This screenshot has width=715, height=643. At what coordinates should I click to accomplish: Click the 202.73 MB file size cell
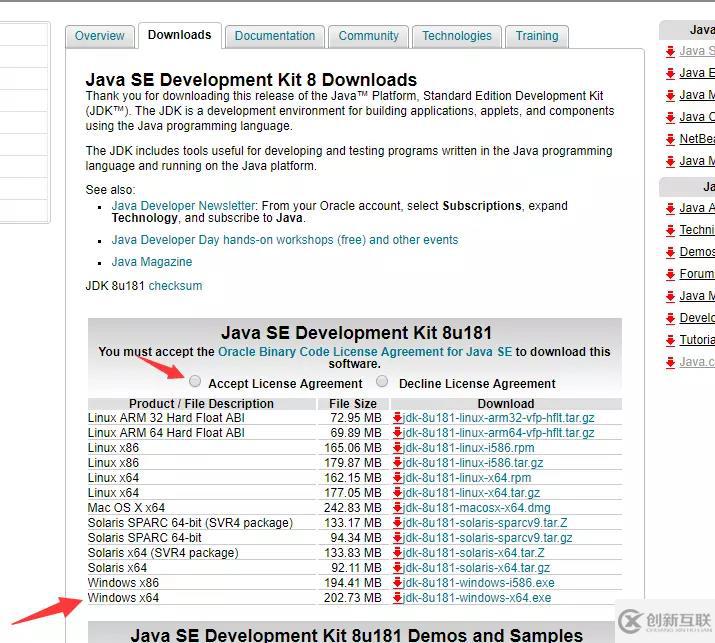[x=352, y=598]
